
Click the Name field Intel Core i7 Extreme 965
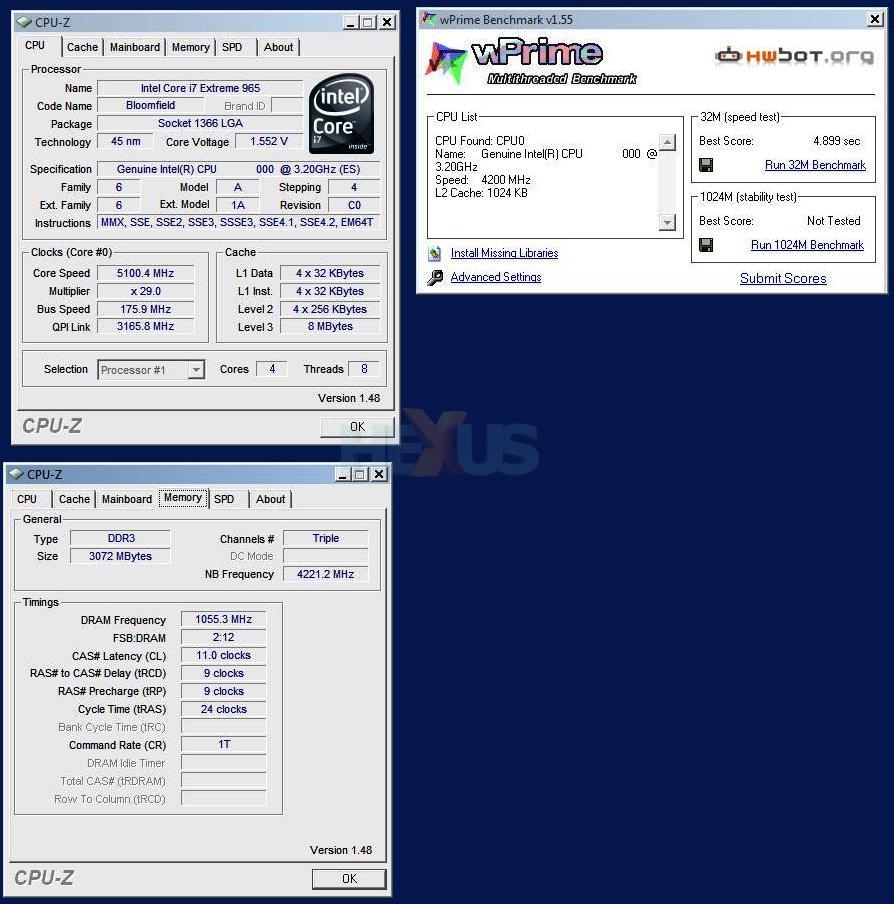click(200, 88)
